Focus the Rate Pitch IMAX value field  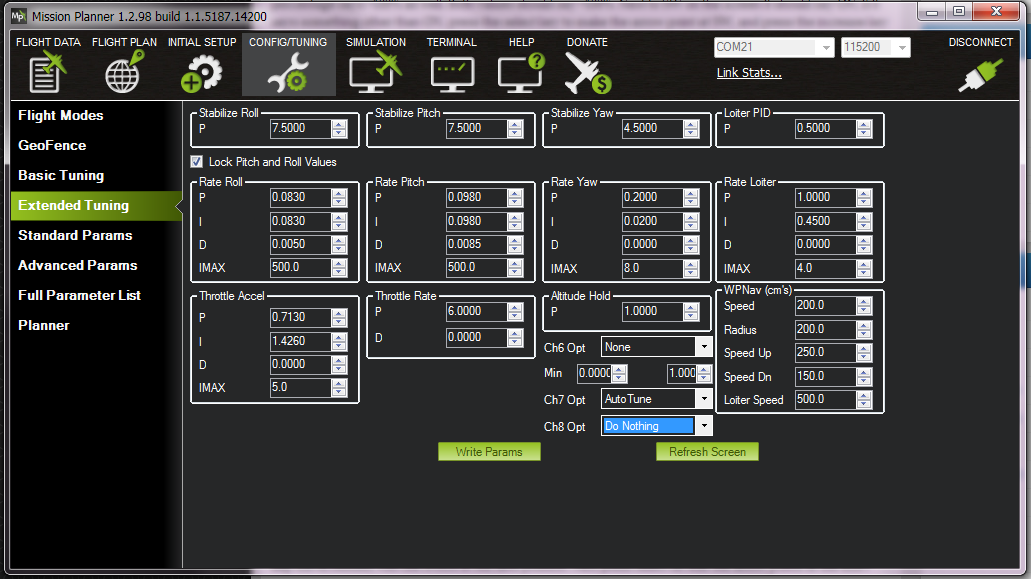tap(476, 267)
